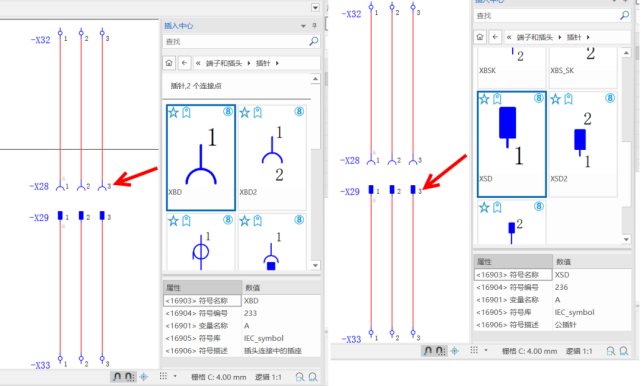Screen dimensions: 641x386
Task: Click 端子和插头 breadcrumb above the XBSK thumbnails
Action: pyautogui.click(x=534, y=37)
